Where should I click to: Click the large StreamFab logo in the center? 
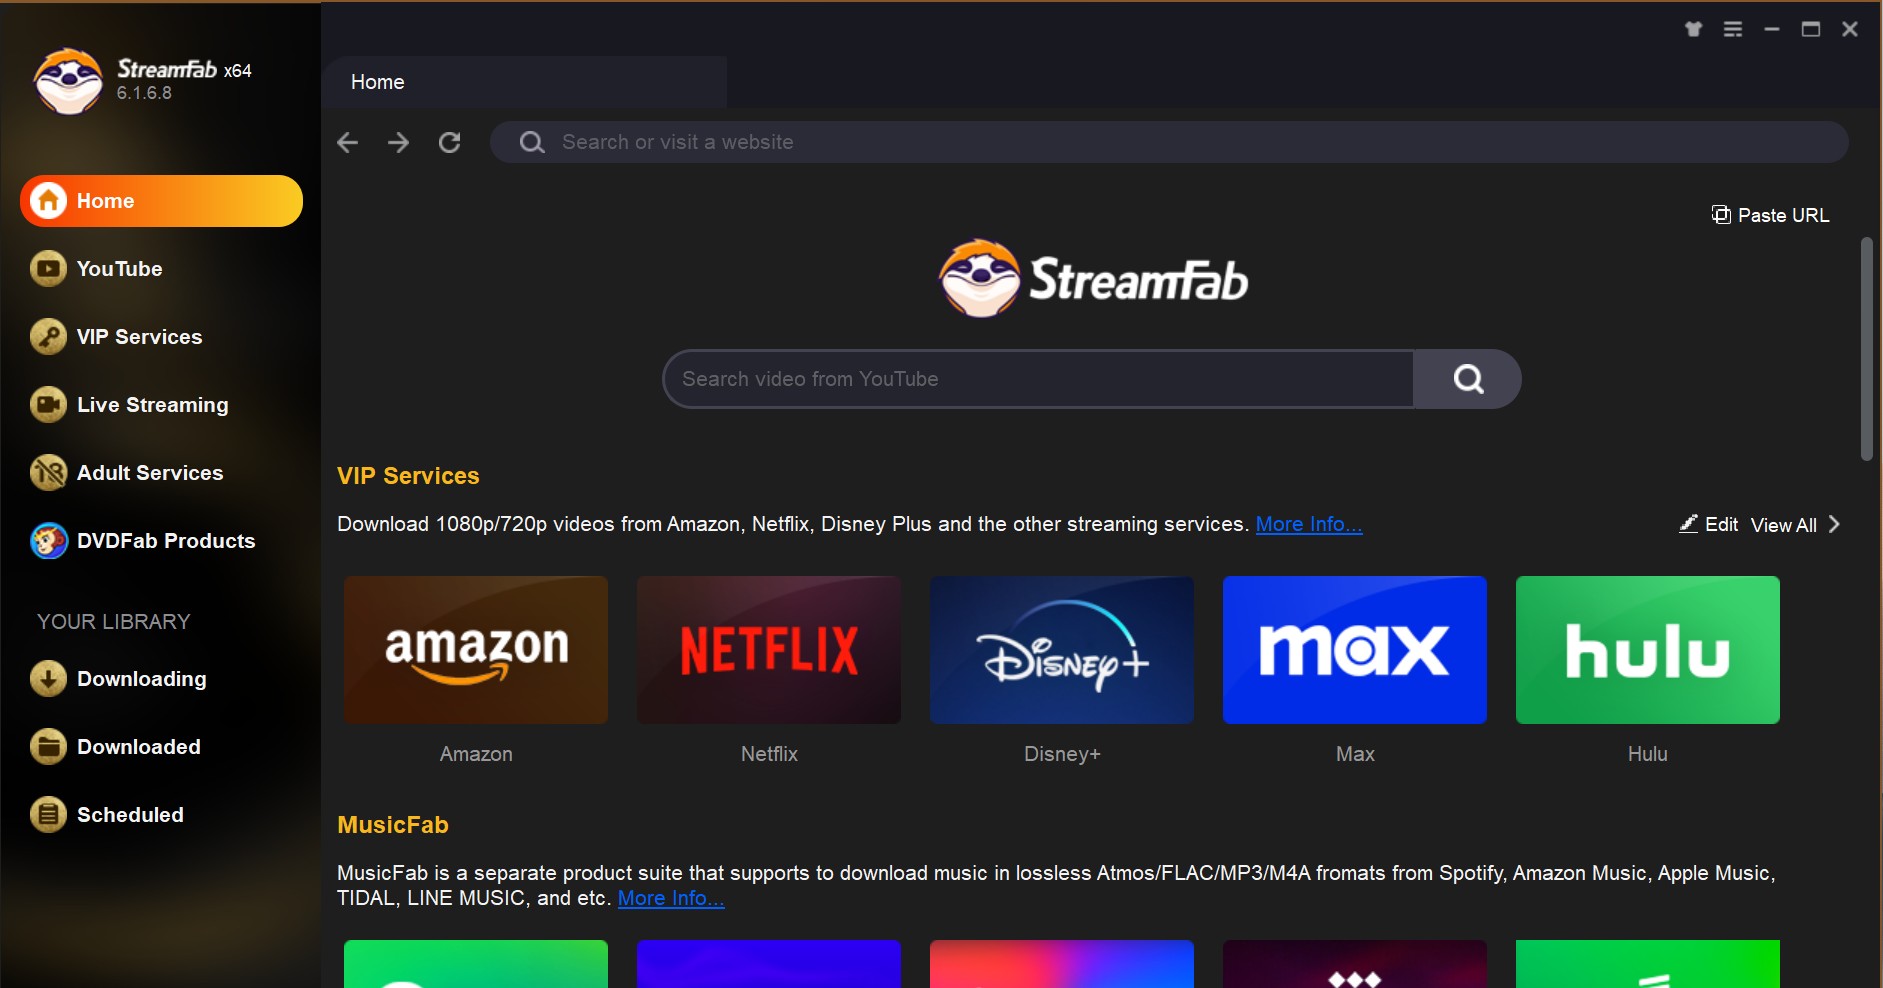click(x=1093, y=279)
